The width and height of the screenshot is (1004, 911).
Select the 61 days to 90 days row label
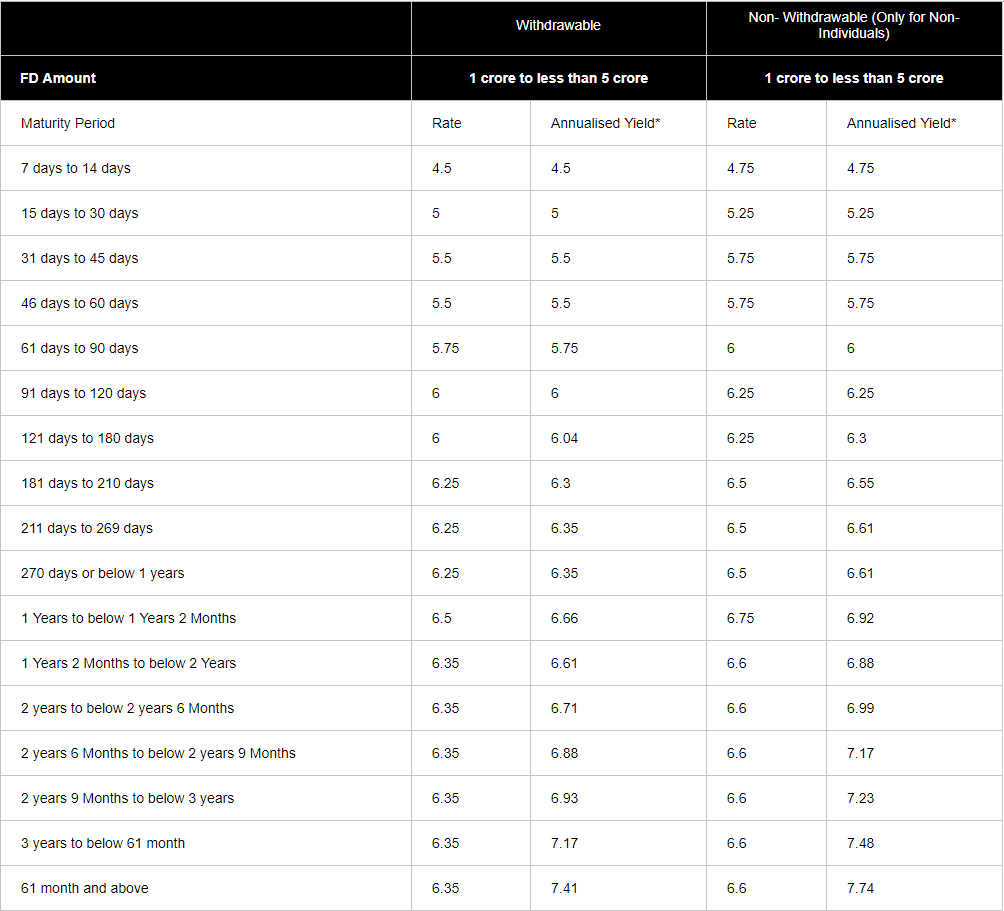[x=79, y=348]
